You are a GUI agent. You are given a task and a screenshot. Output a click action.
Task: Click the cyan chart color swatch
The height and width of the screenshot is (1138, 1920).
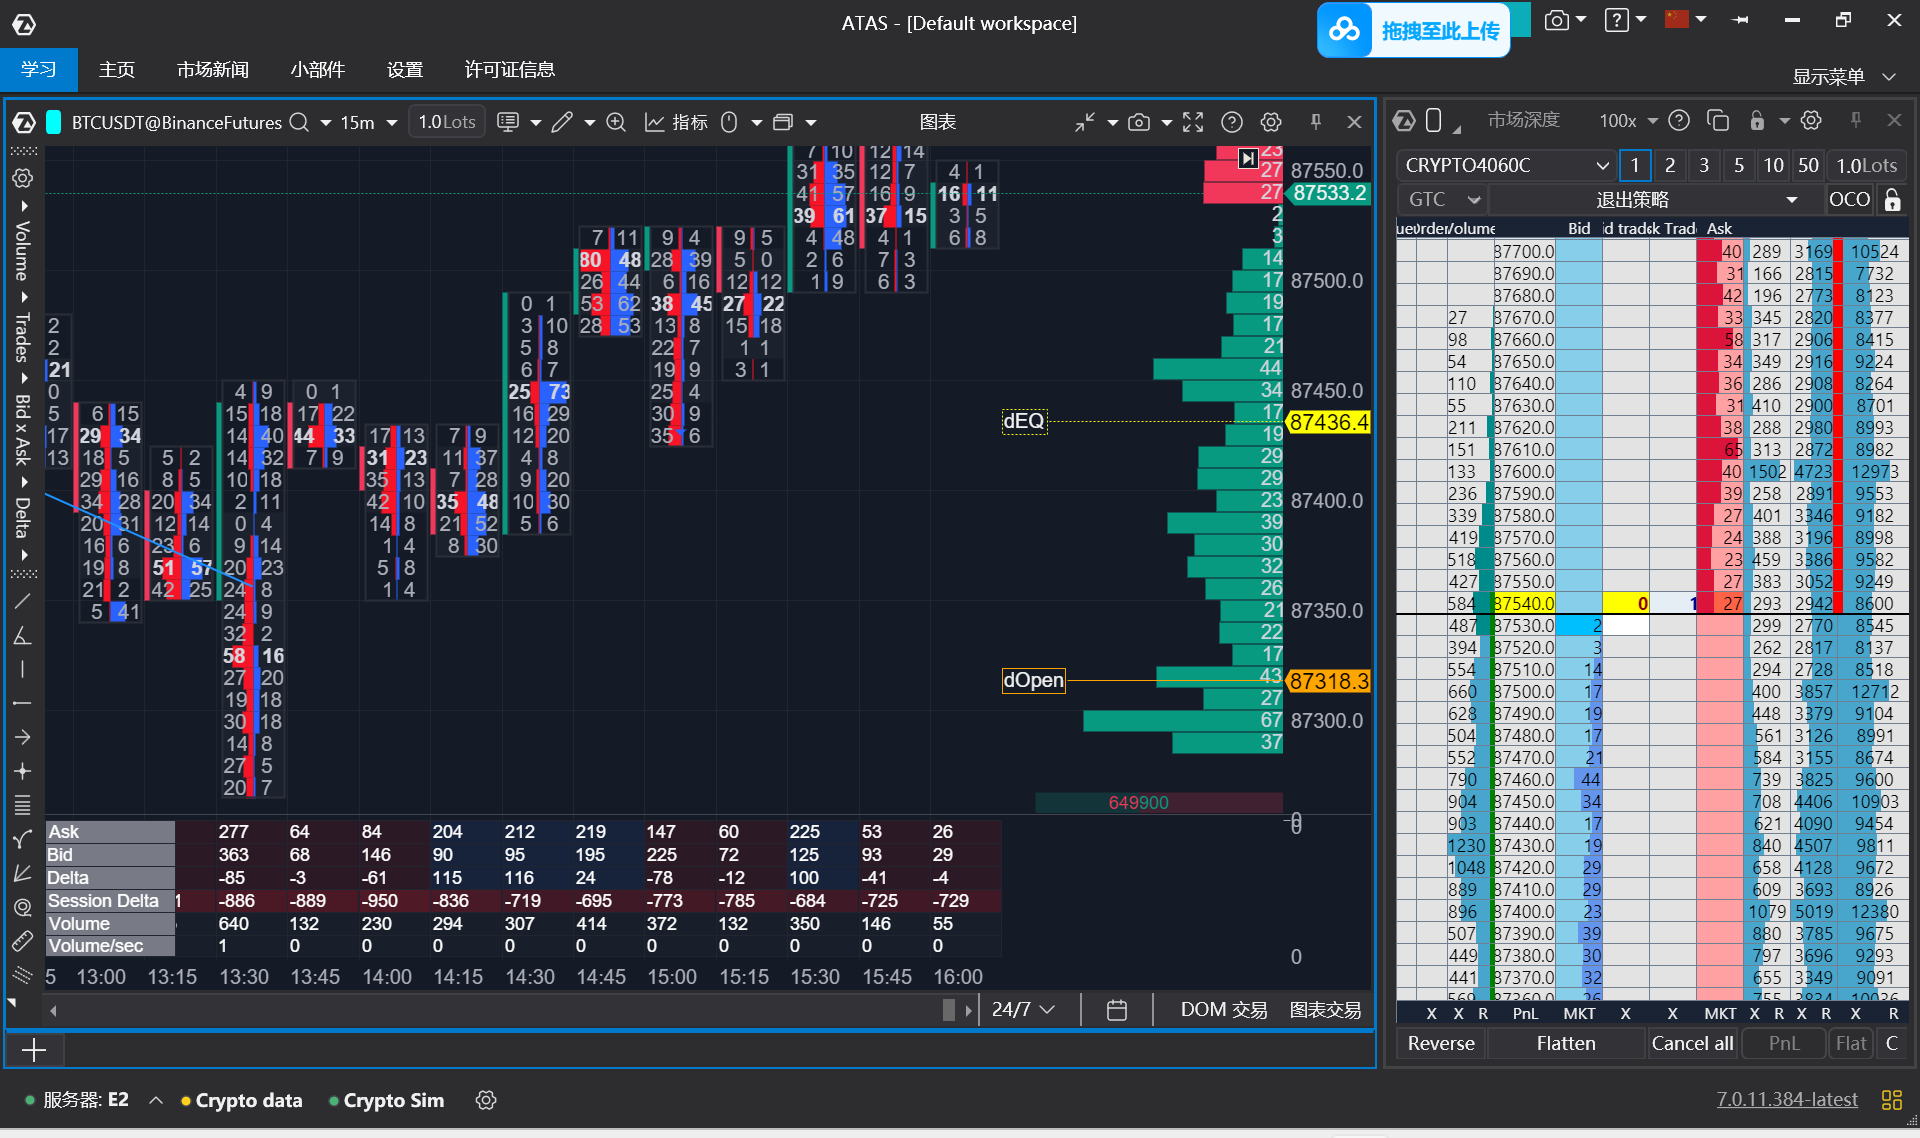coord(54,122)
